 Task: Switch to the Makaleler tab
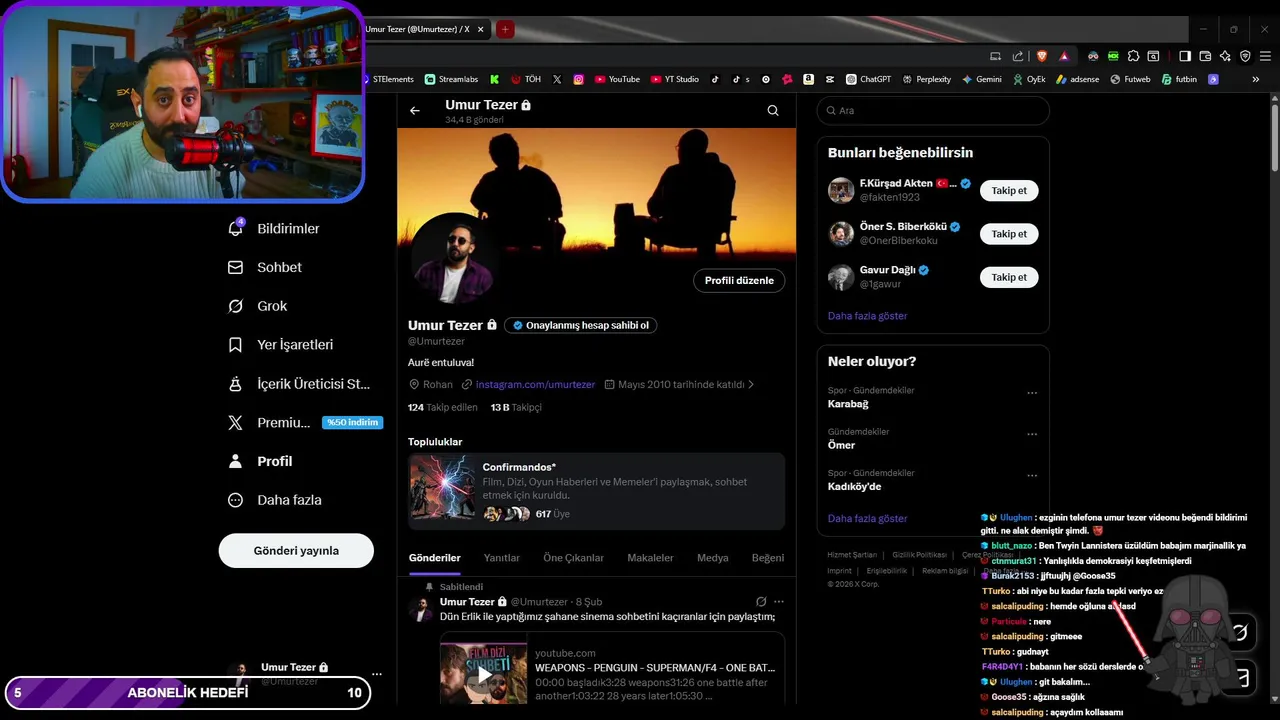click(650, 558)
